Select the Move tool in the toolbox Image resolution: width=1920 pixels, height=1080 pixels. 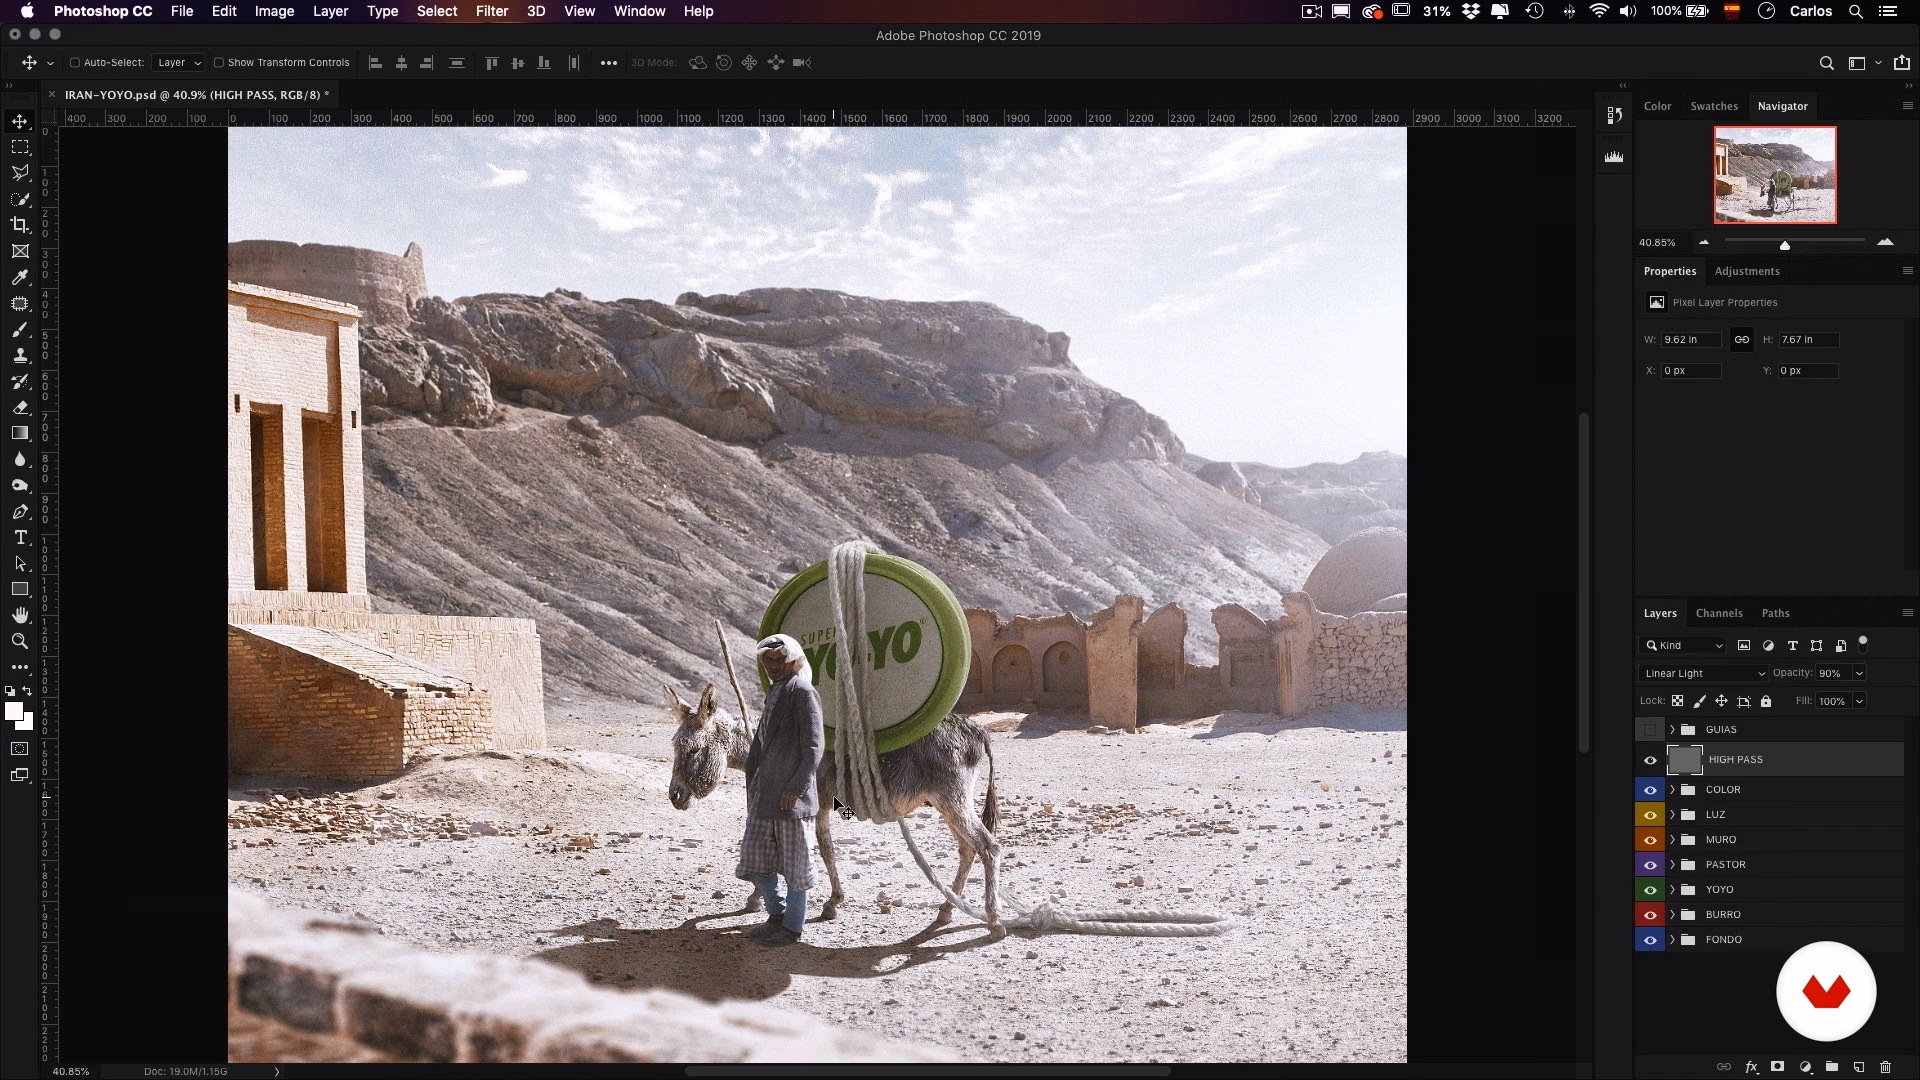pos(20,121)
